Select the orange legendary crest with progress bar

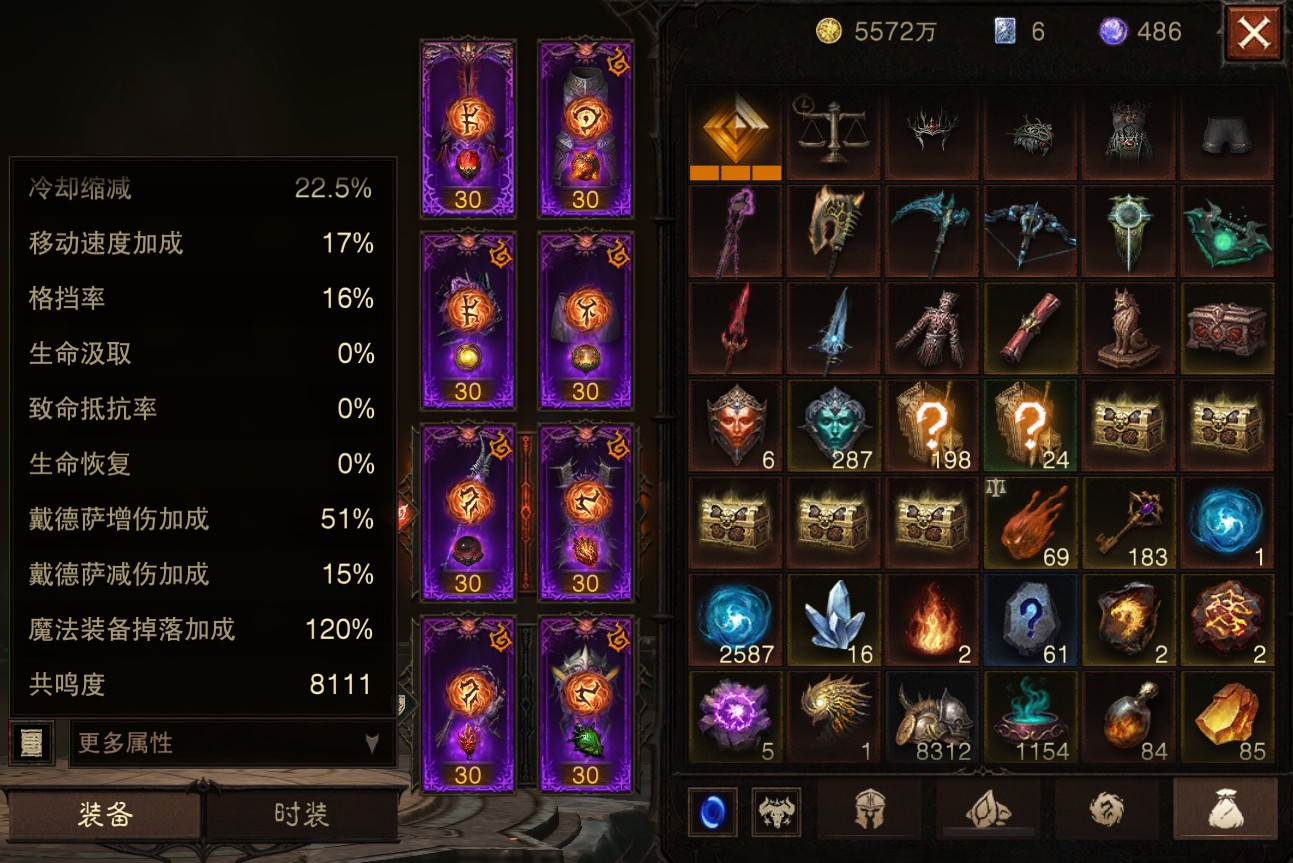click(735, 132)
